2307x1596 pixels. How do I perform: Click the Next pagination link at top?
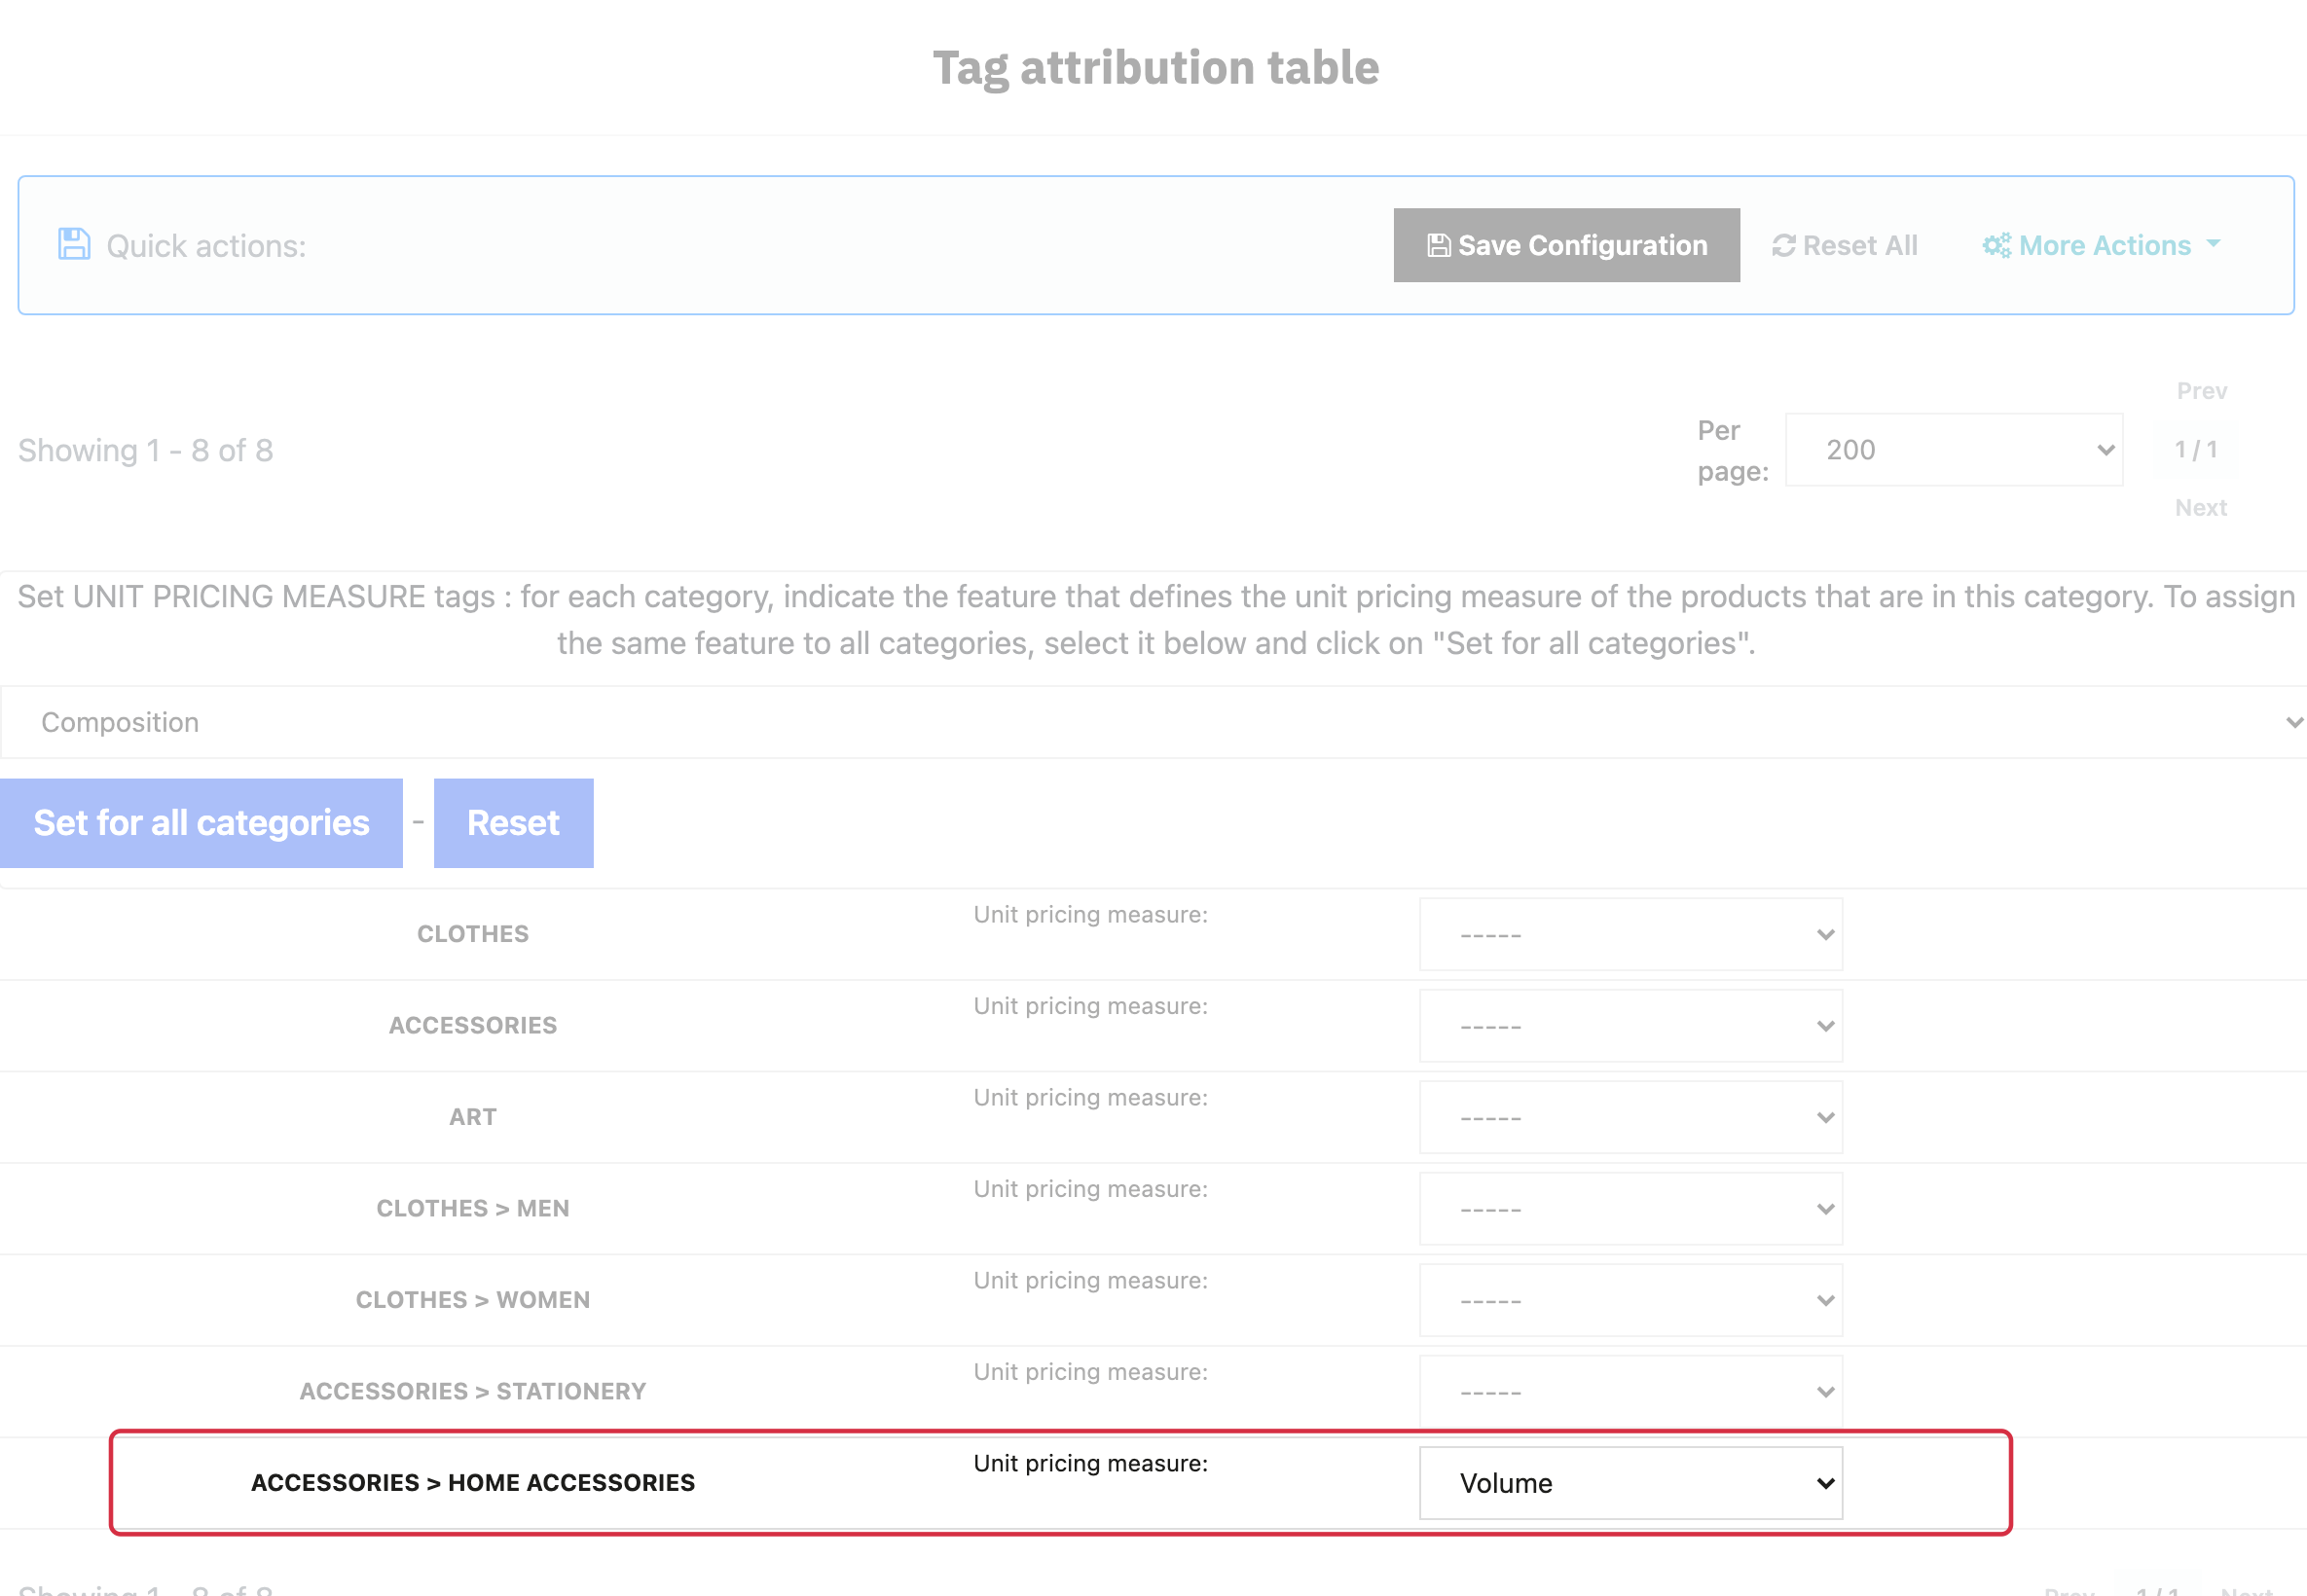(x=2200, y=507)
